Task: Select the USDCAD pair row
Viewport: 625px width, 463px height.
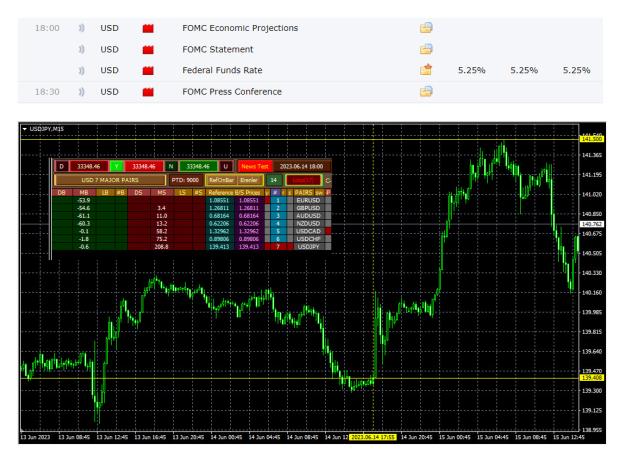Action: [x=309, y=231]
